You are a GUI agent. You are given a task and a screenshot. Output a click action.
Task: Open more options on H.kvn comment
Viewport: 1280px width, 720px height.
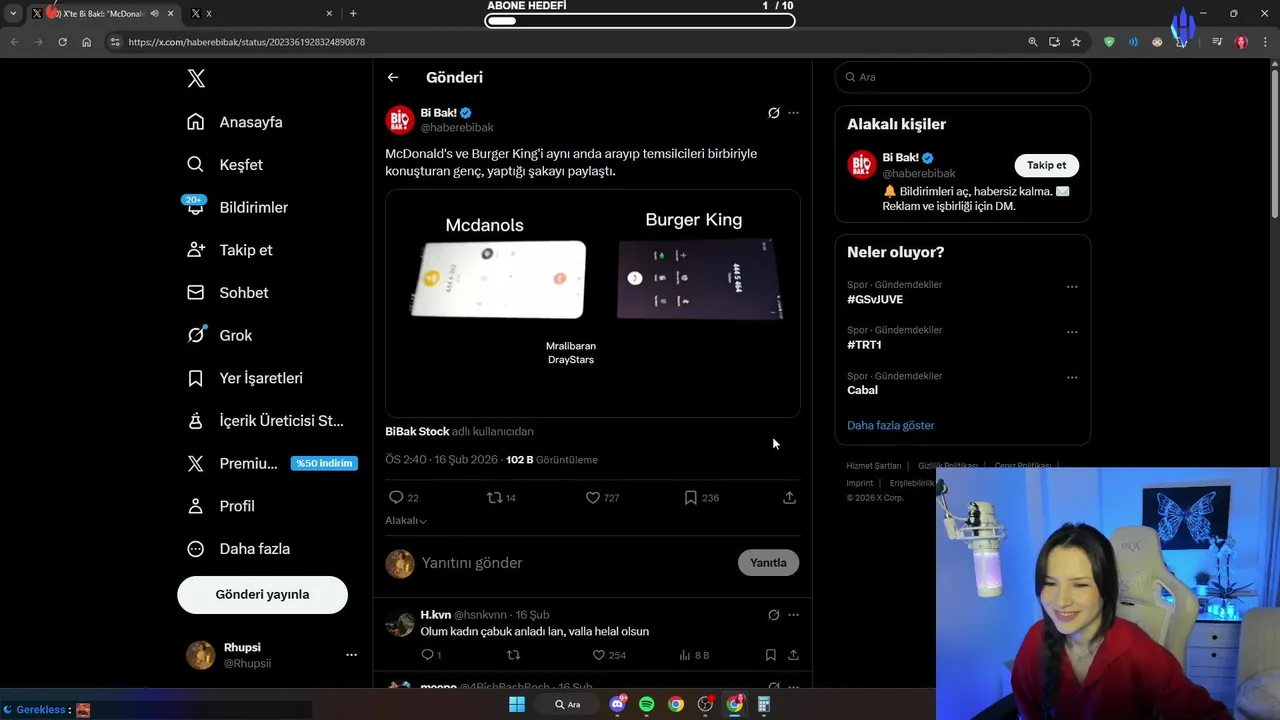coord(793,615)
